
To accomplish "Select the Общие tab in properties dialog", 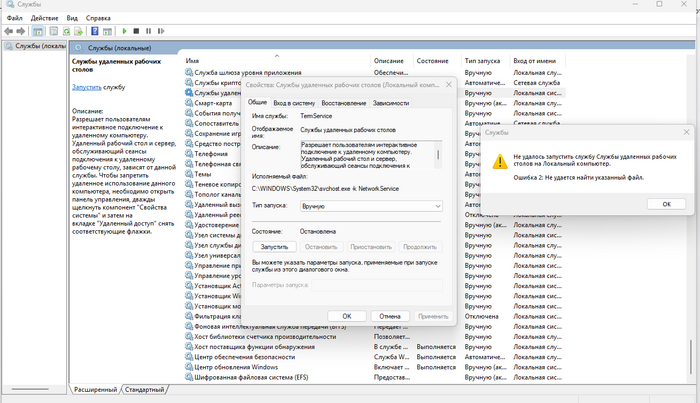I will coord(258,102).
